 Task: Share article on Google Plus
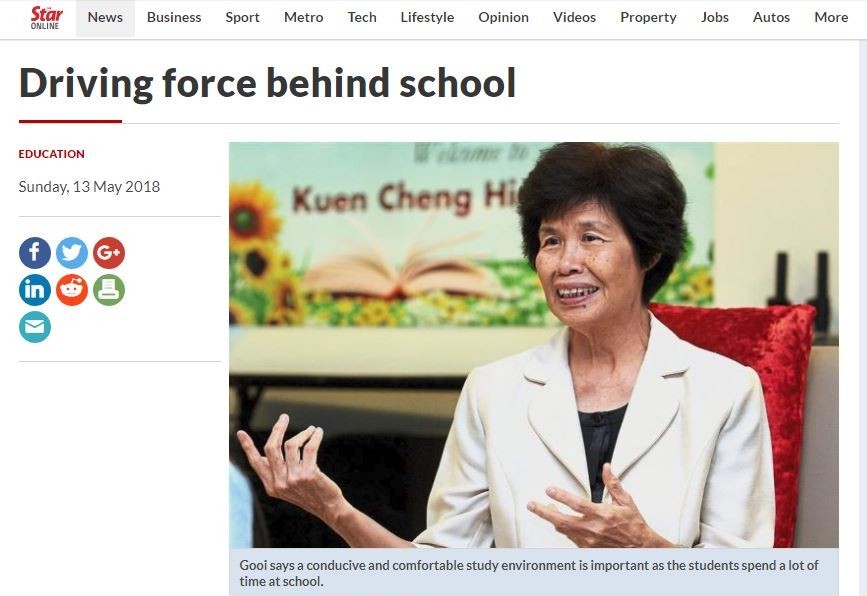pos(109,253)
